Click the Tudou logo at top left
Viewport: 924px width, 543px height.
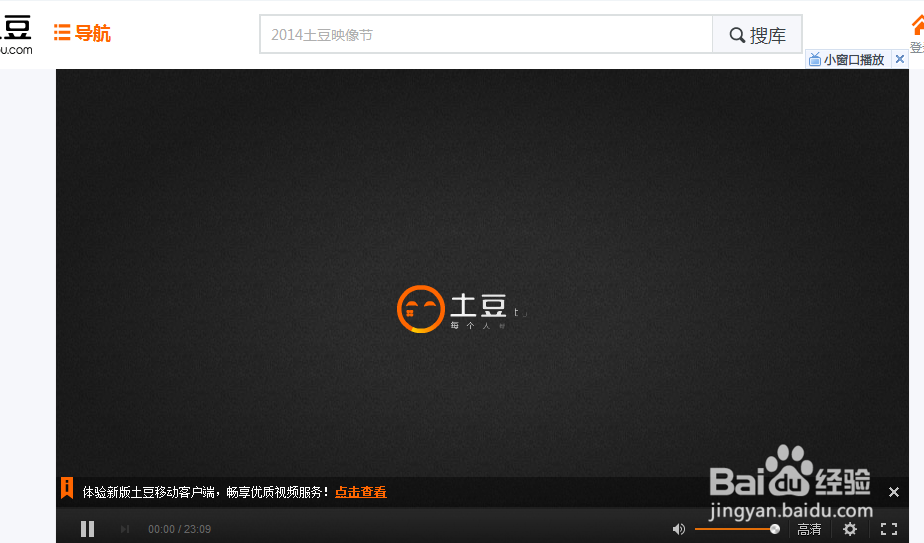click(16, 34)
